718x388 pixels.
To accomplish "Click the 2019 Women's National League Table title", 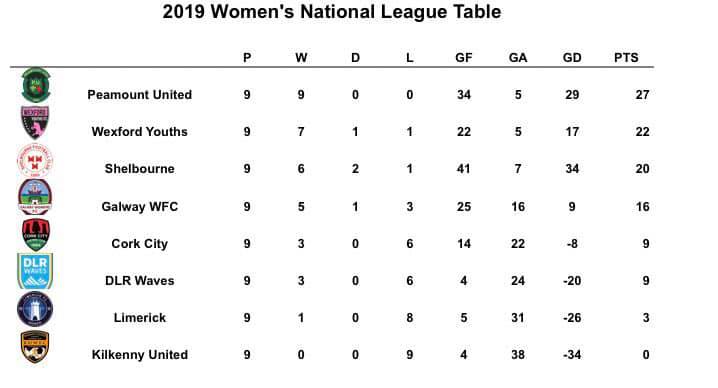I will pyautogui.click(x=332, y=12).
